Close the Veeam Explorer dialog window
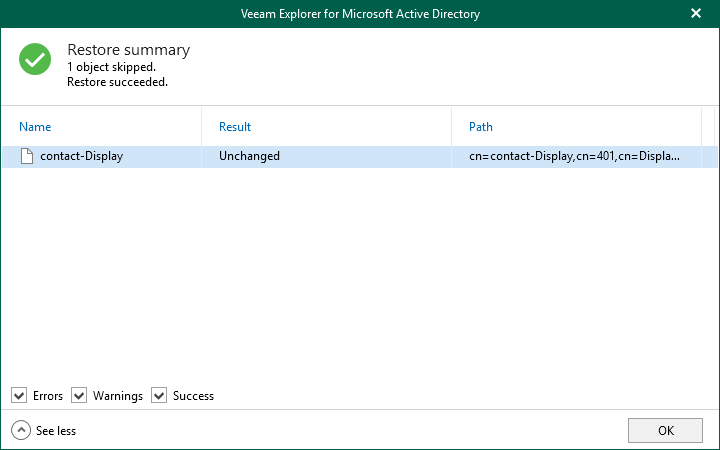The image size is (720, 450). [x=696, y=14]
